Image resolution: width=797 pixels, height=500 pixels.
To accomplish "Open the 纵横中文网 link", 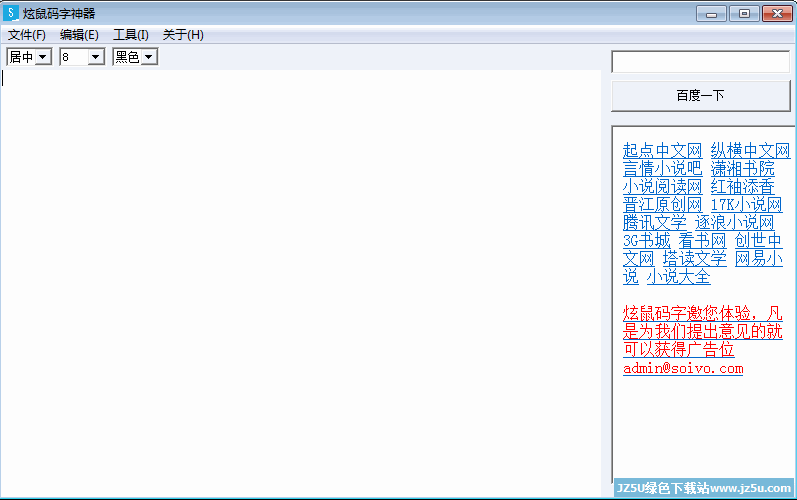I will coord(750,150).
